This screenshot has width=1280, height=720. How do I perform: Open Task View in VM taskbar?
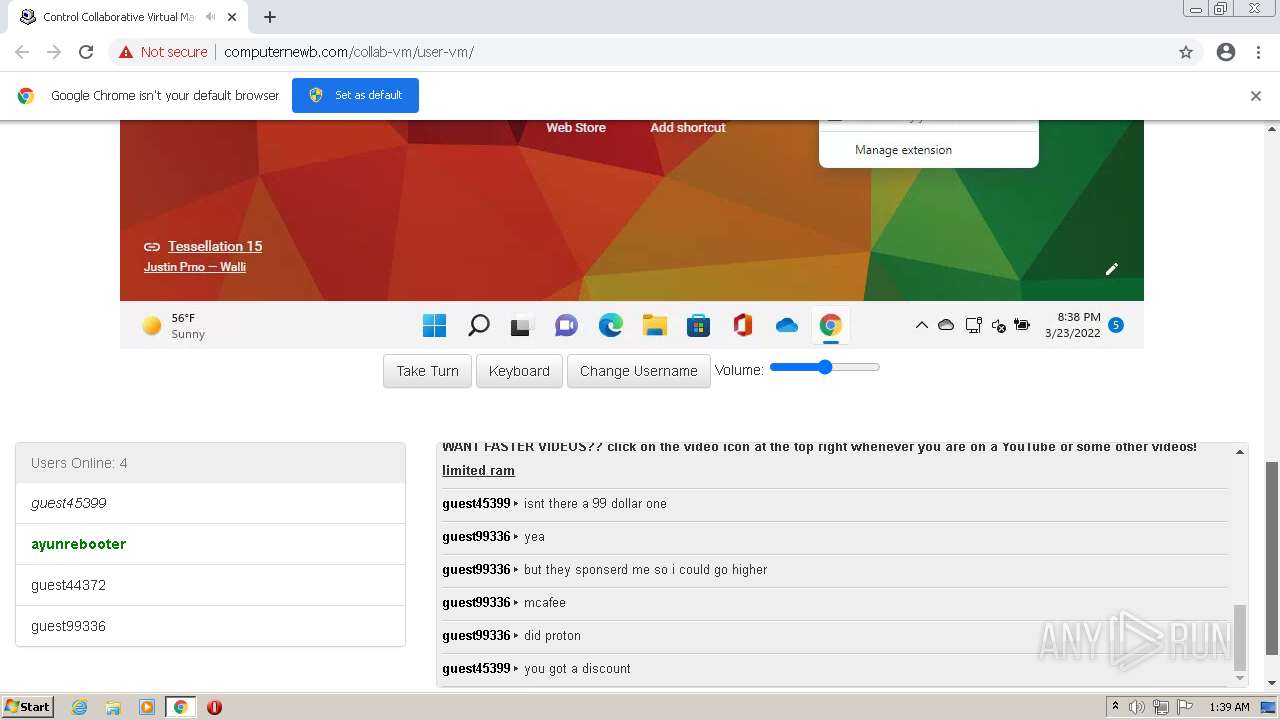coord(522,325)
